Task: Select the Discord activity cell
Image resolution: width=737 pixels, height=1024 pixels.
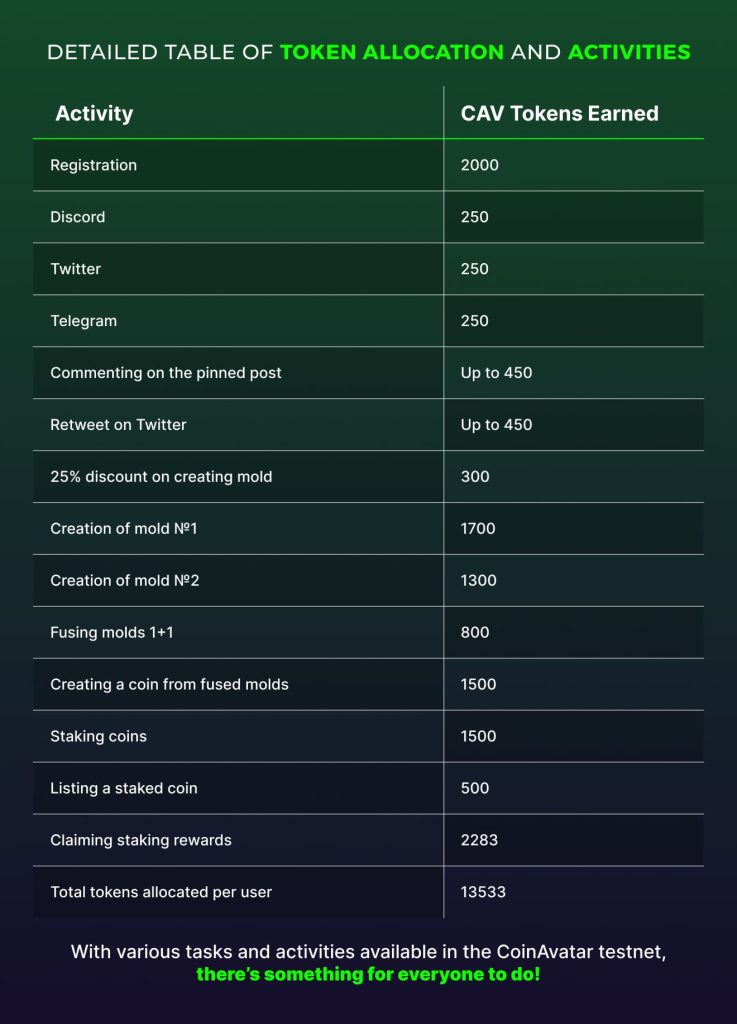Action: pyautogui.click(x=78, y=217)
